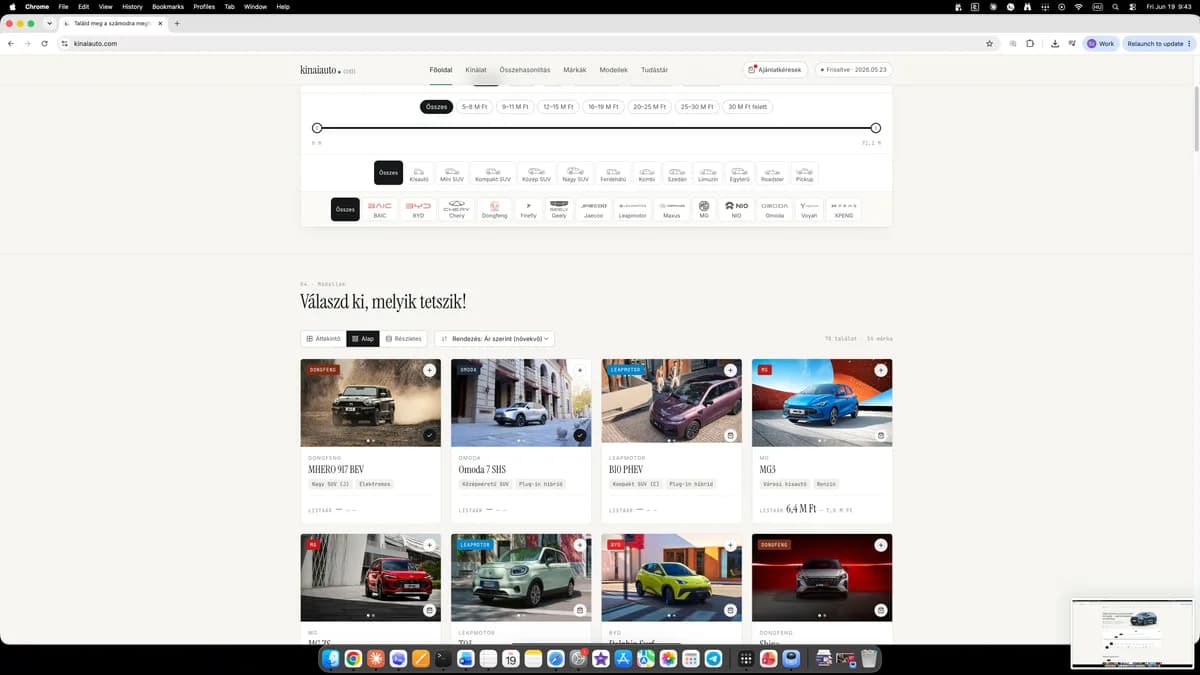
Task: Filter by BYD brand logo
Action: pos(418,209)
